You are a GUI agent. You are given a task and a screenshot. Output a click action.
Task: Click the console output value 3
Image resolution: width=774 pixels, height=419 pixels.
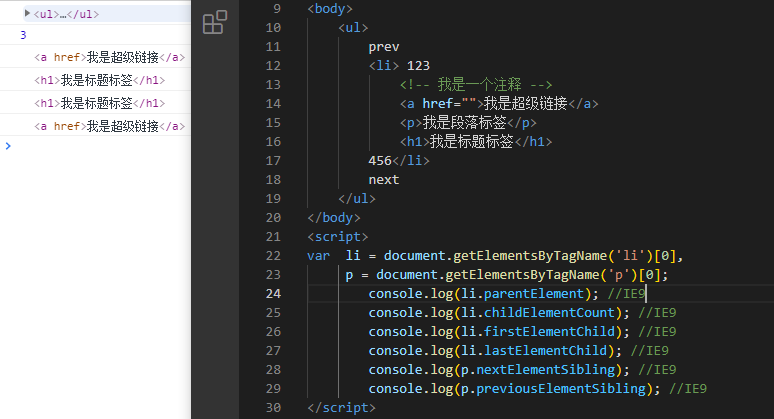pyautogui.click(x=23, y=35)
